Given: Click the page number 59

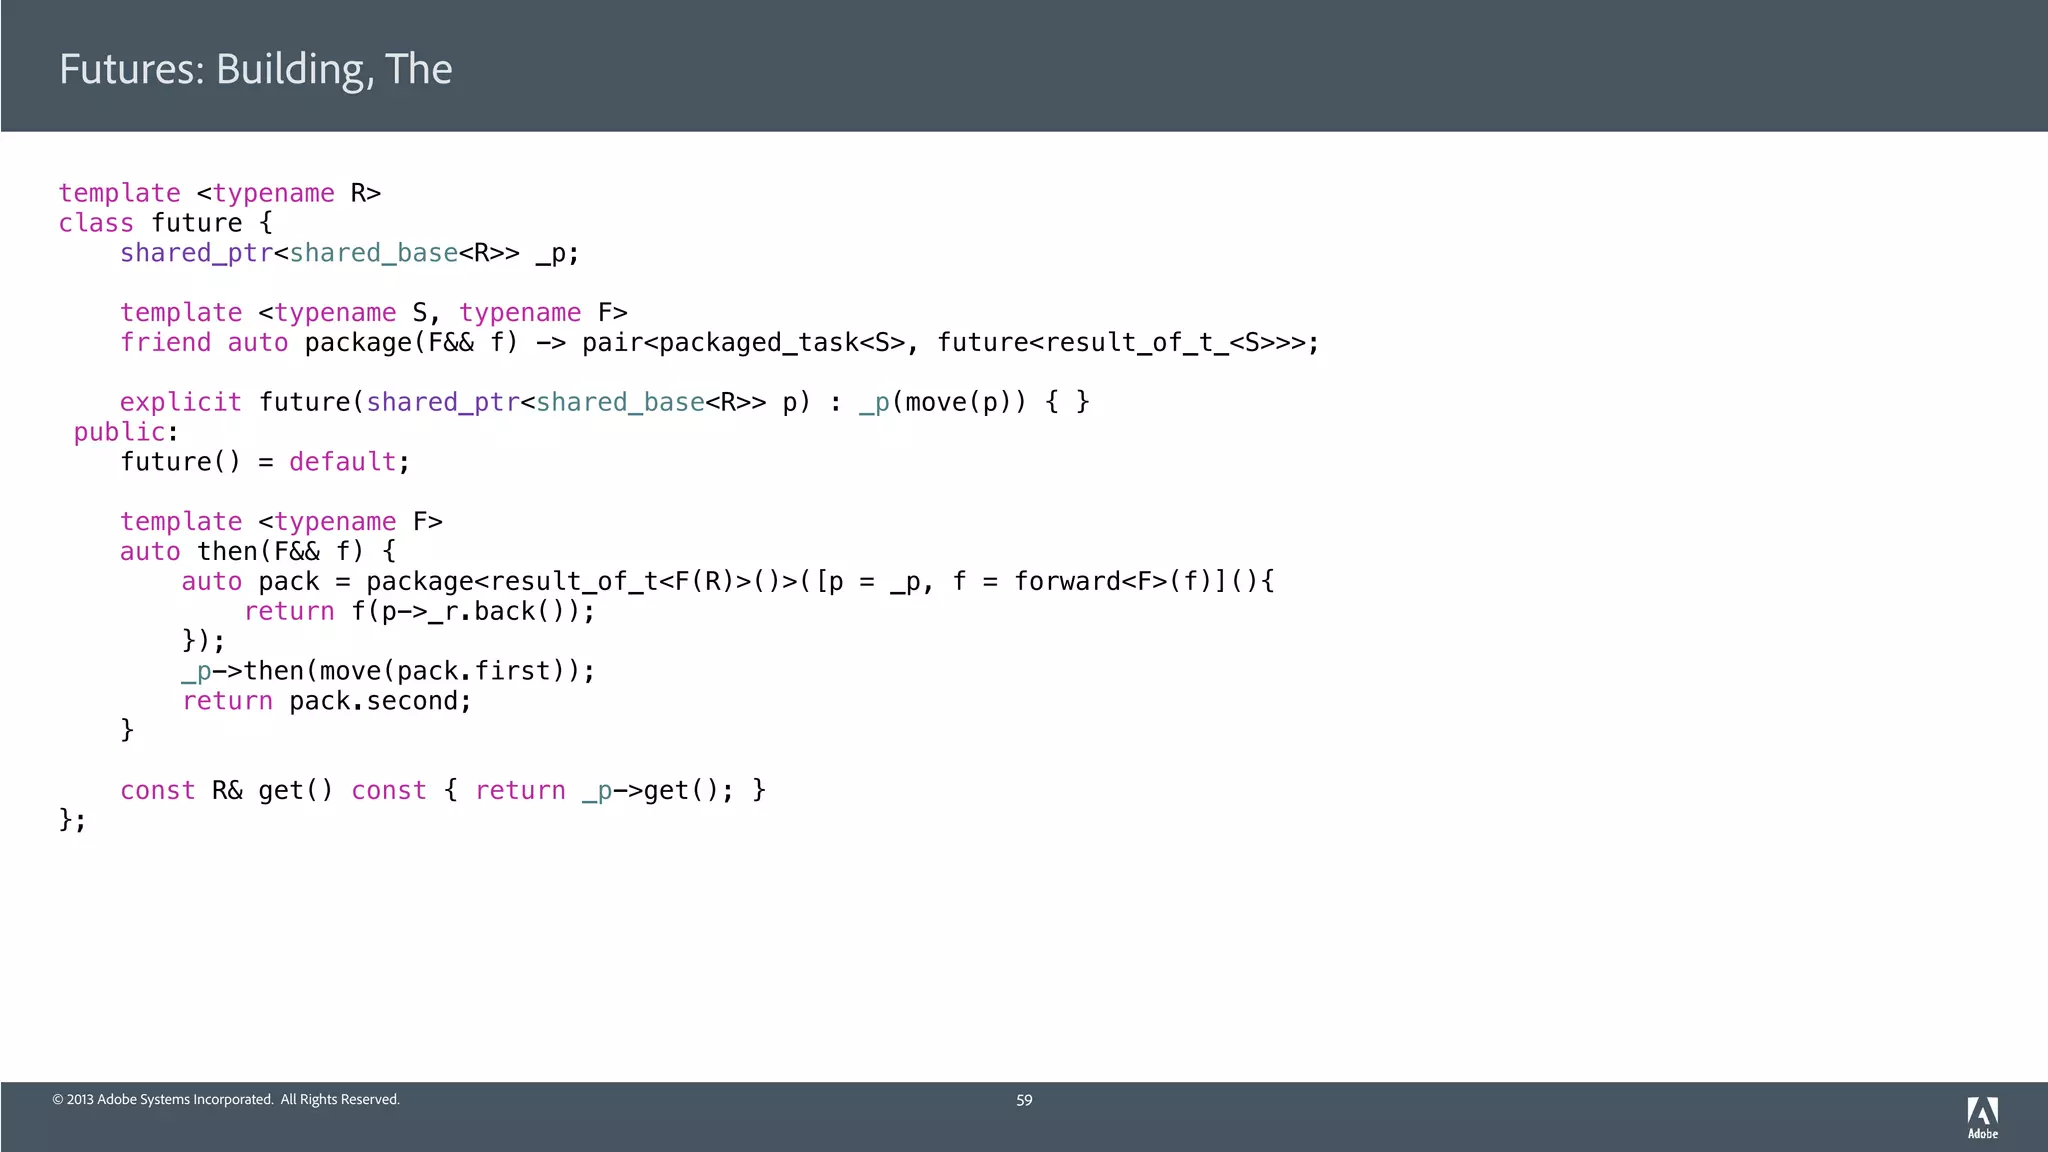Looking at the screenshot, I should pos(1024,1100).
